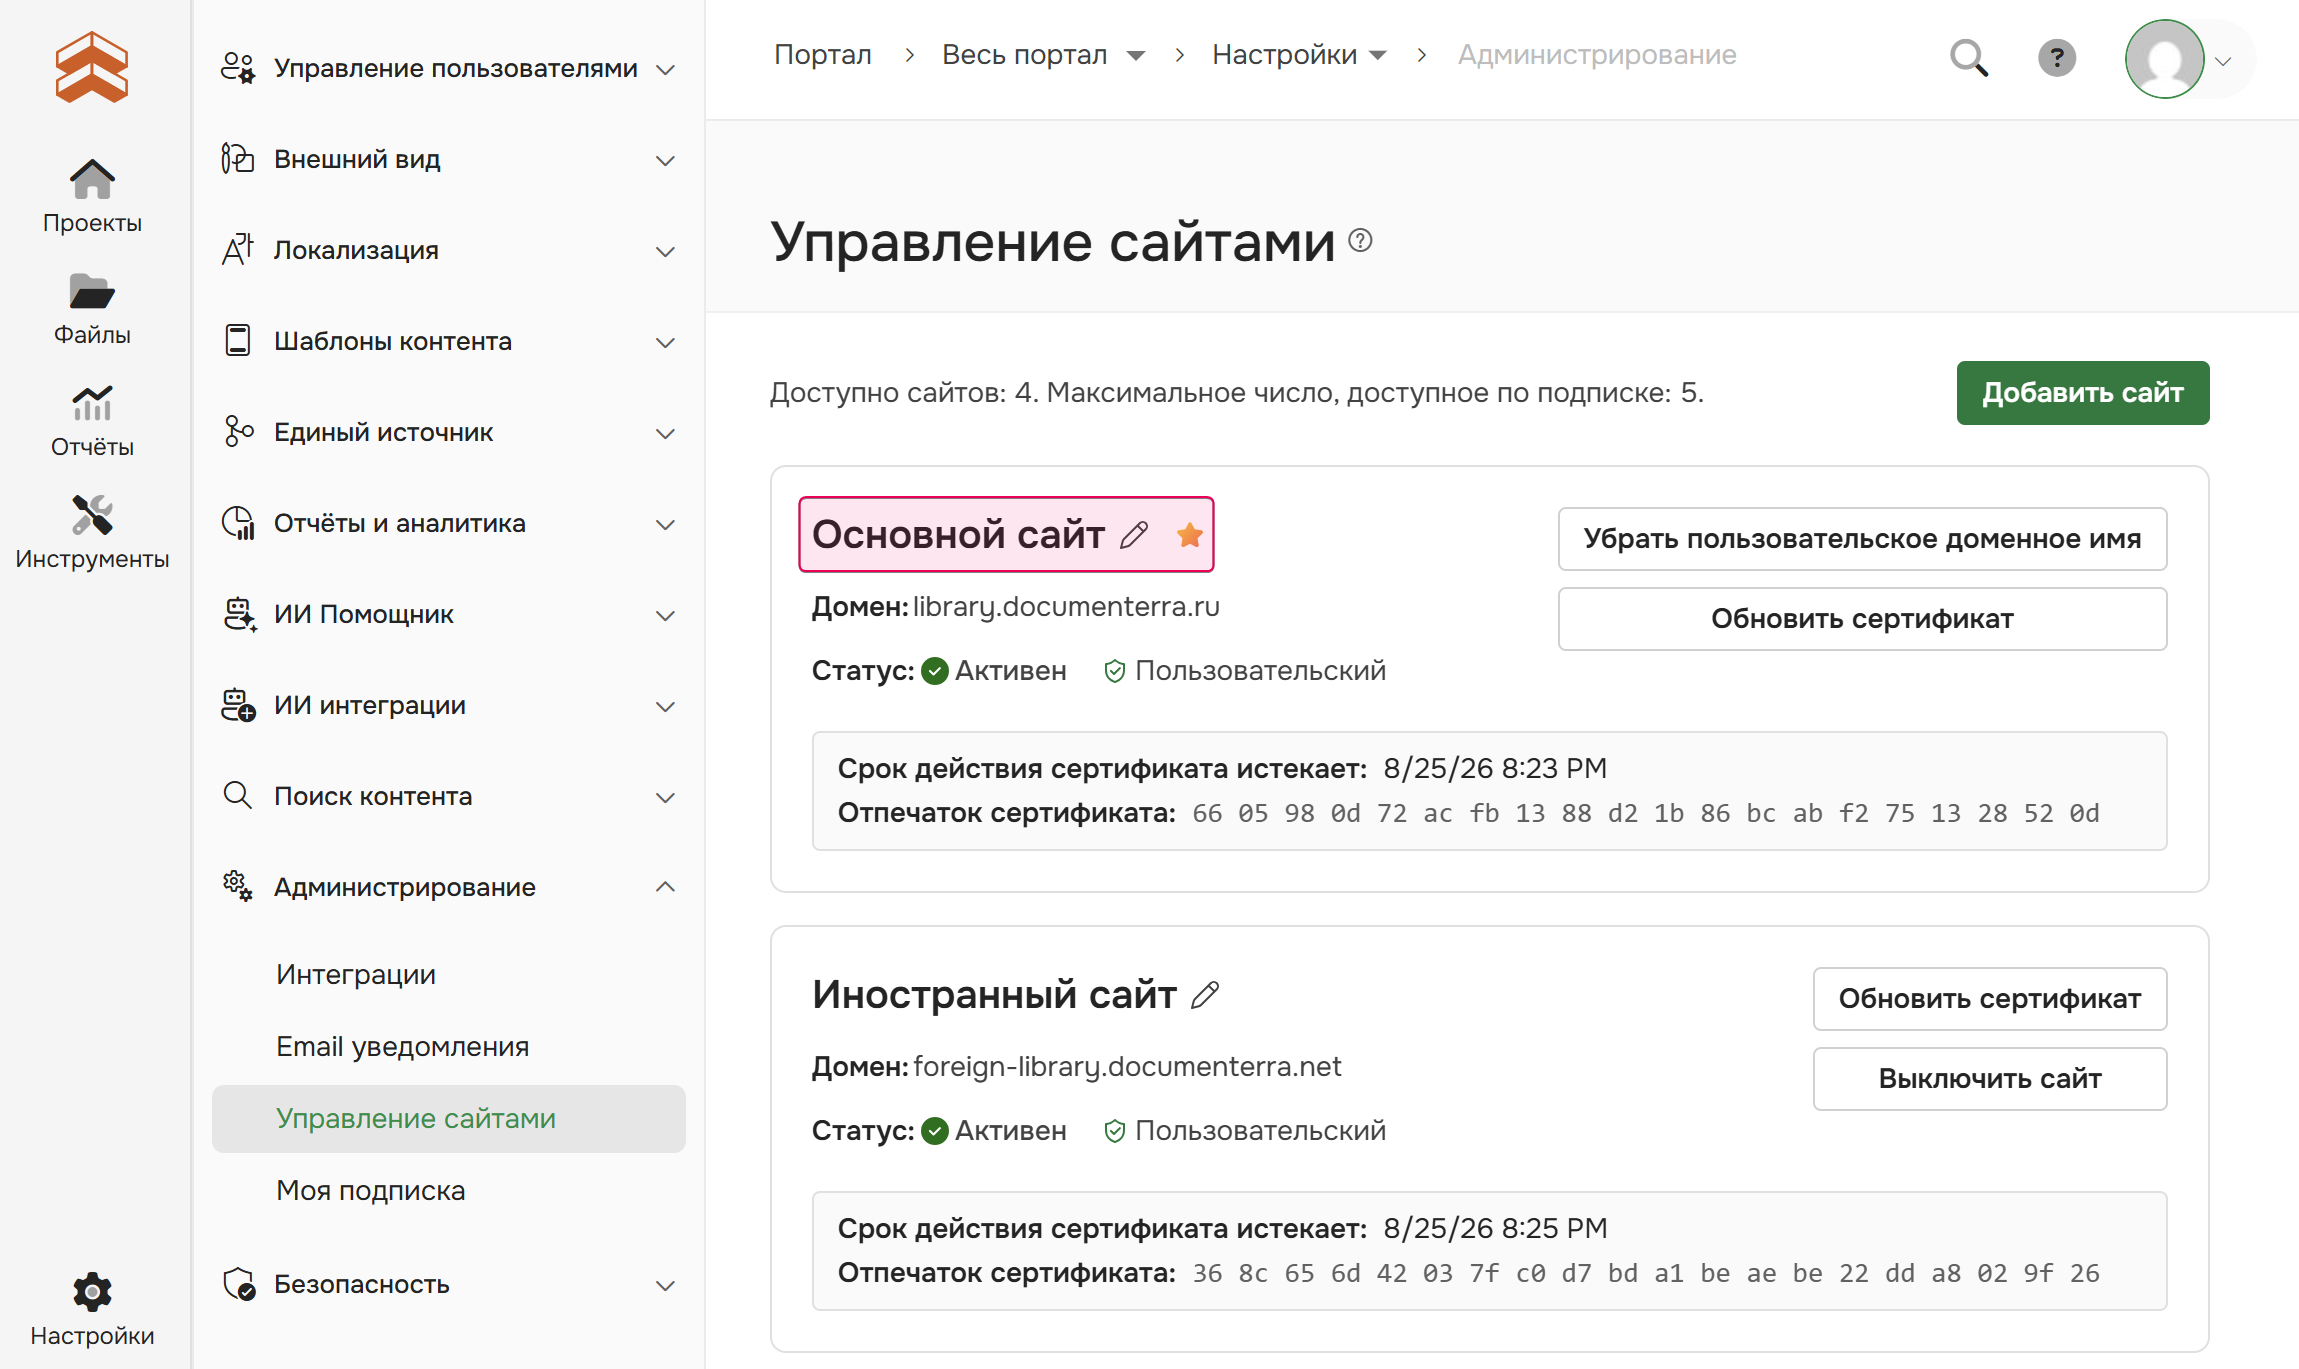Click Отчёты и аналитика chart icon
The height and width of the screenshot is (1369, 2299).
(x=238, y=523)
